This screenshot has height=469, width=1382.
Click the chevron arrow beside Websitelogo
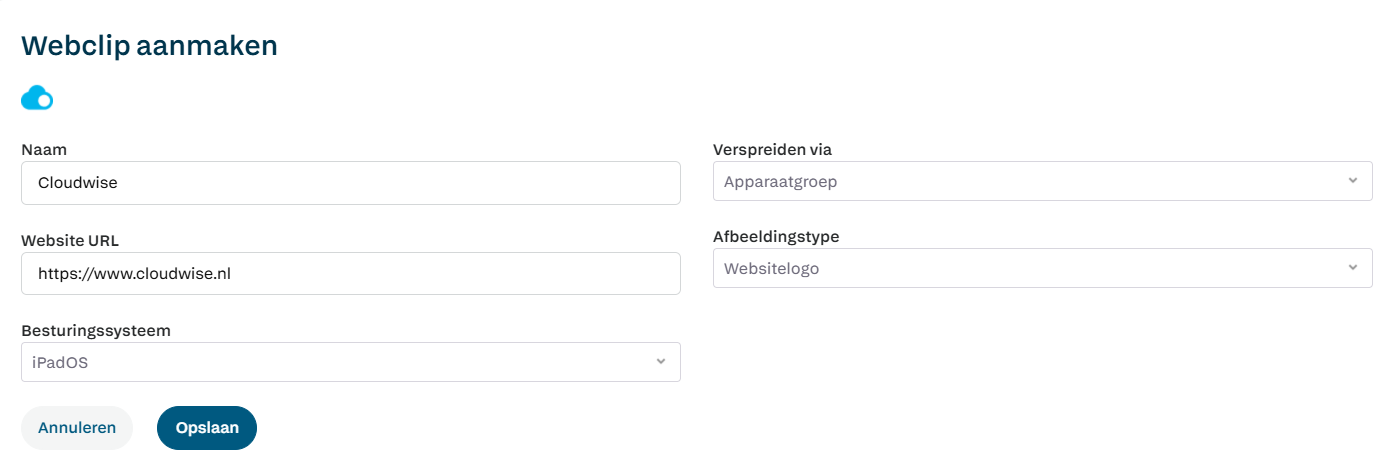click(x=1352, y=268)
